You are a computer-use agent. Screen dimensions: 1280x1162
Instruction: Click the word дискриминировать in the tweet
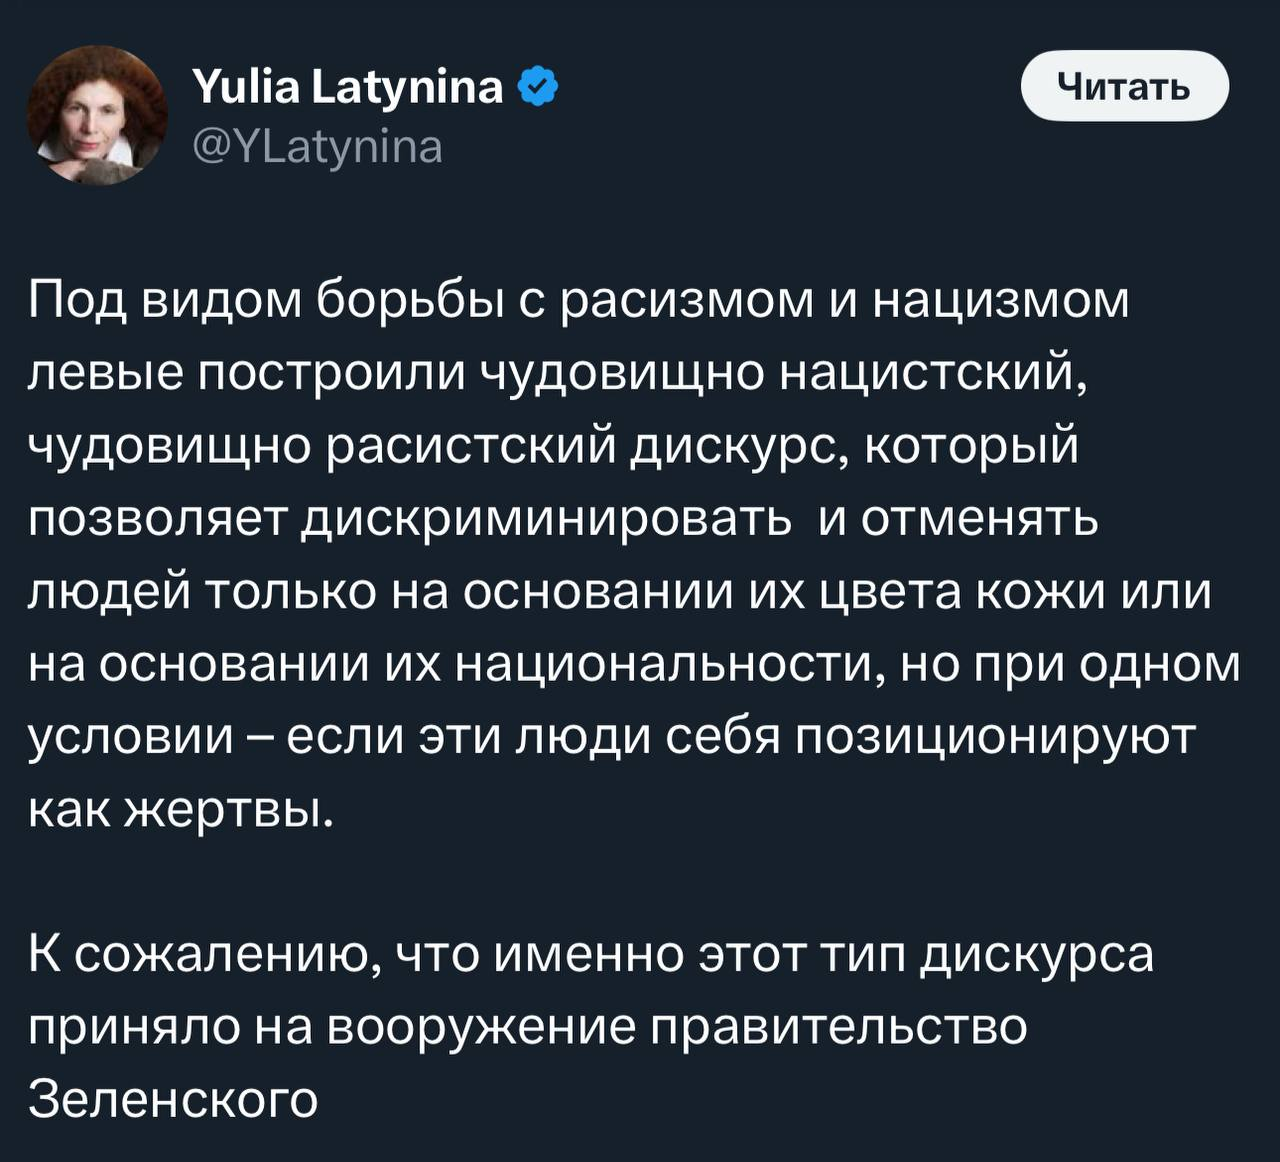pyautogui.click(x=545, y=520)
